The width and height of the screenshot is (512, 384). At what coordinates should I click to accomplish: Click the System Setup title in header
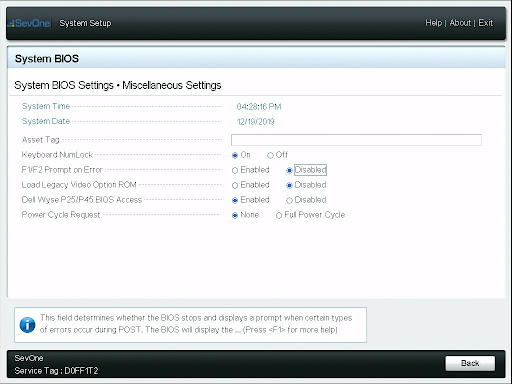(85, 23)
